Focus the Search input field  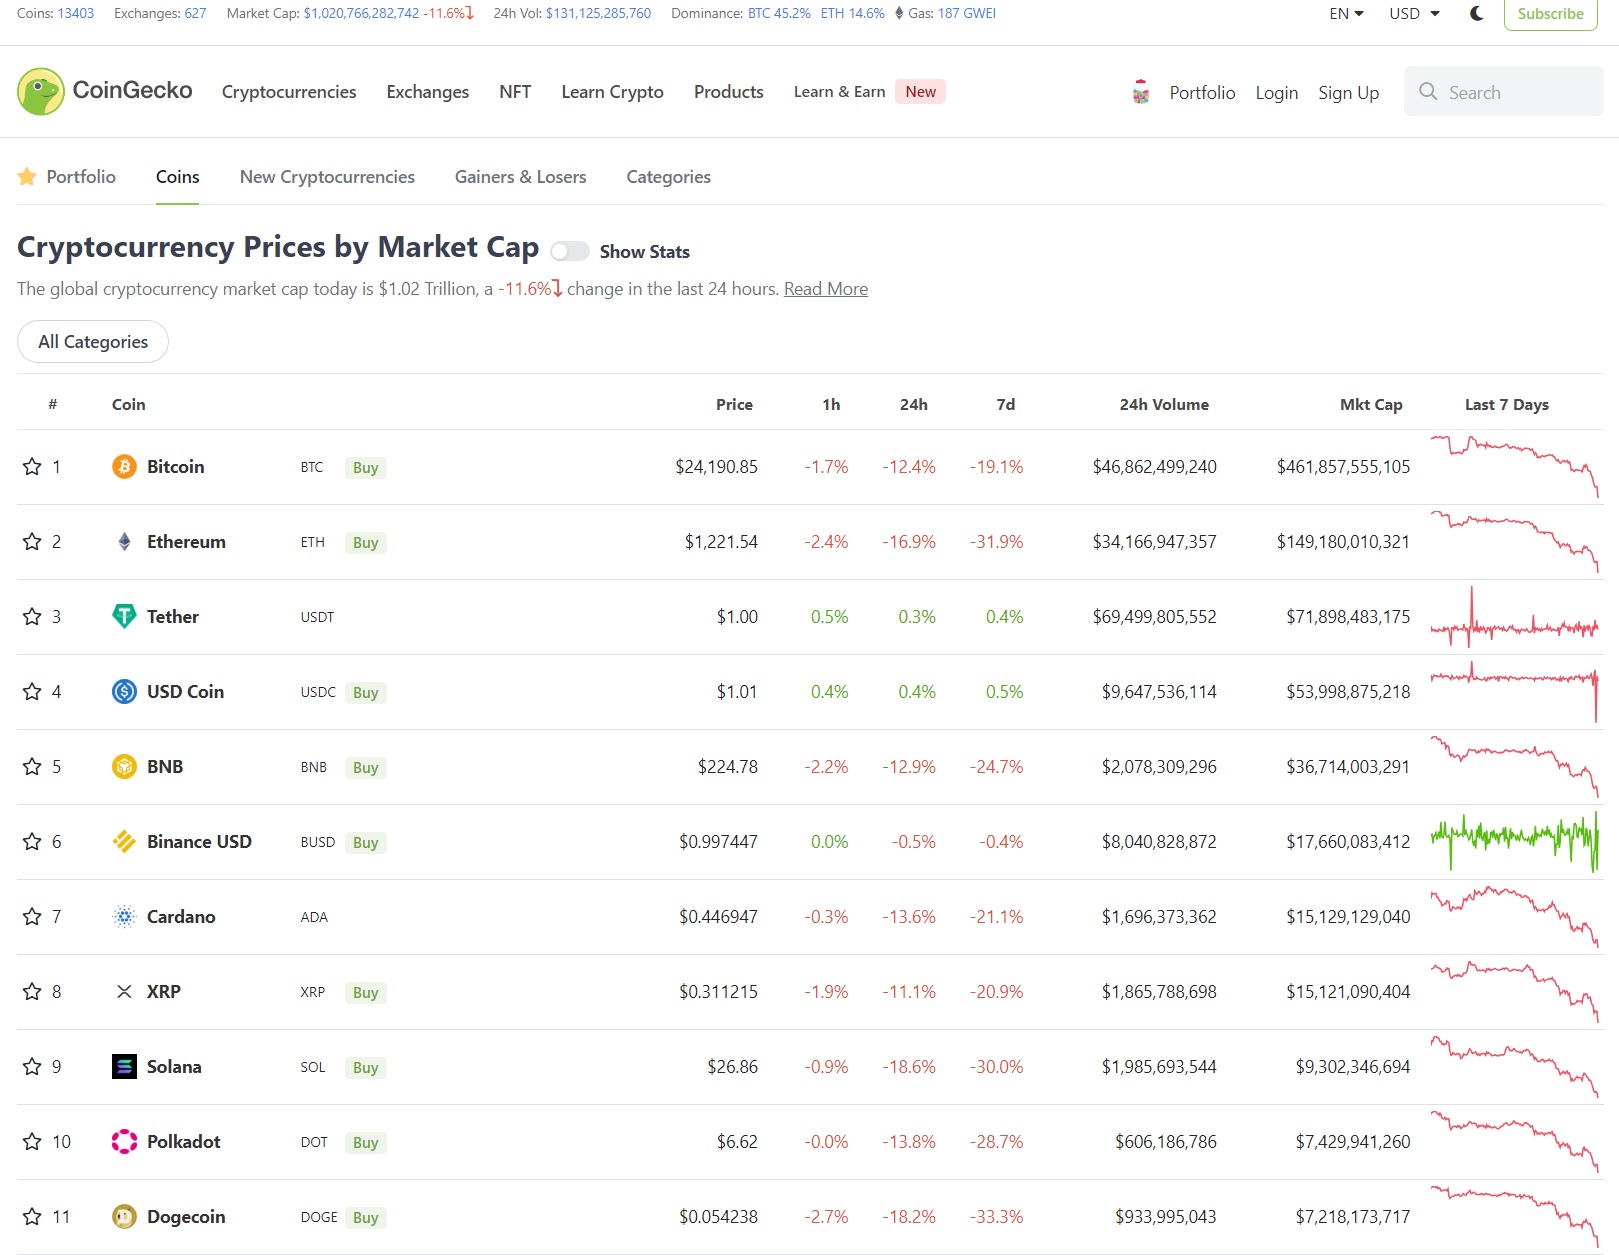1503,92
